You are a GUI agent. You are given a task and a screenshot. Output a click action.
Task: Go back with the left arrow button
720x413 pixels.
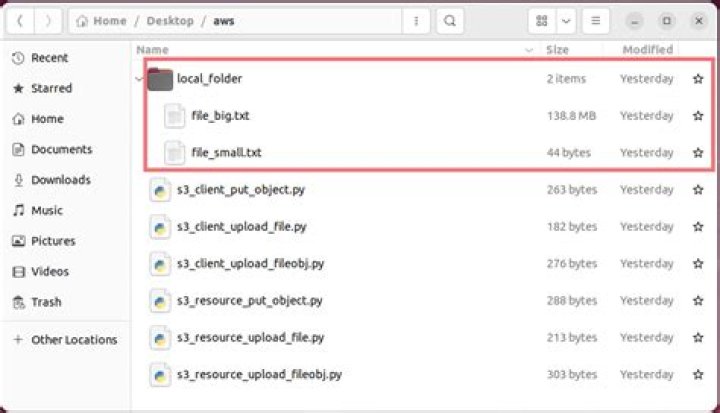(x=21, y=21)
